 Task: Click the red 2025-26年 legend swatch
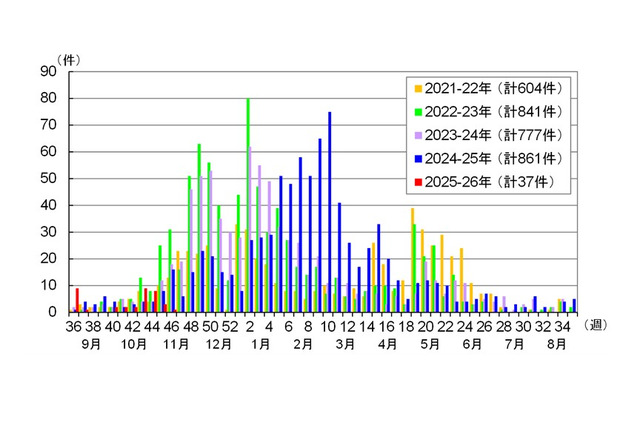417,182
